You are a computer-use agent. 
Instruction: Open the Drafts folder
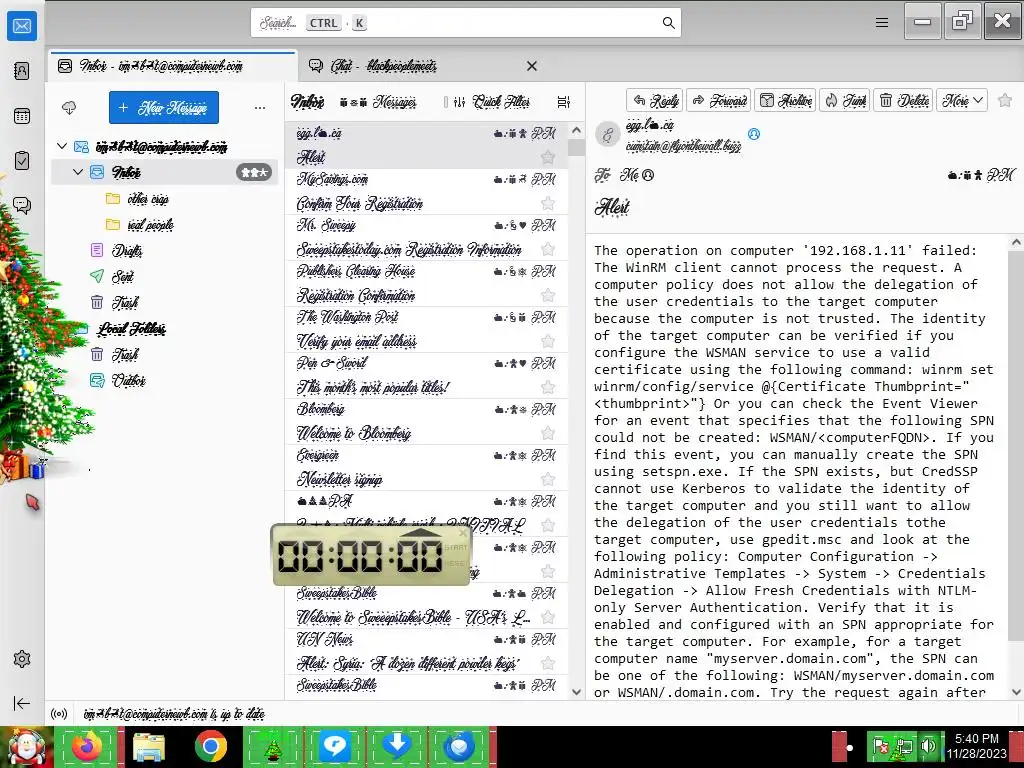pos(127,251)
